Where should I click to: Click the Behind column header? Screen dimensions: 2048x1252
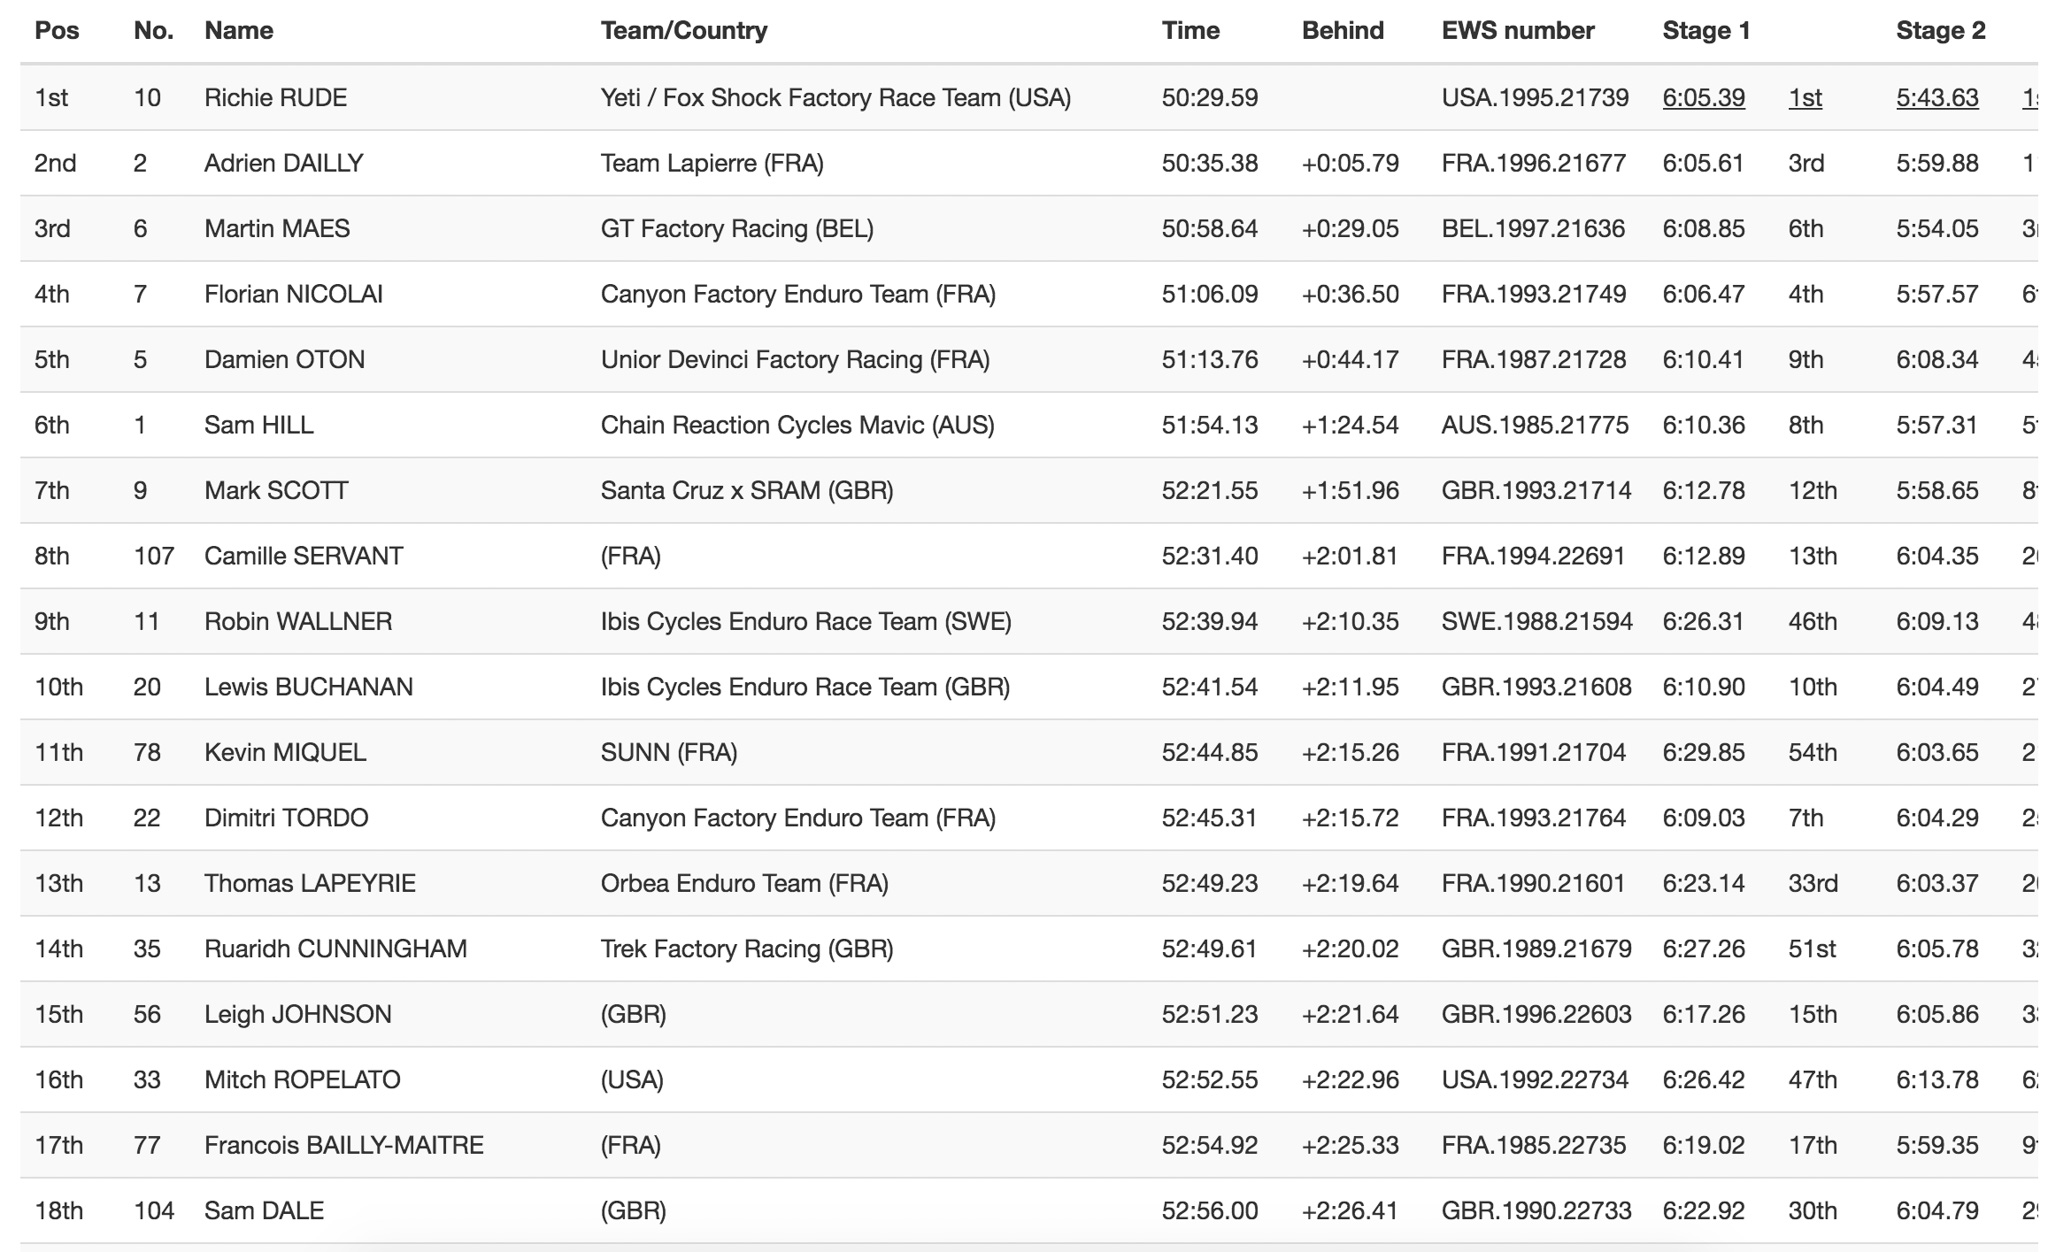click(x=1342, y=31)
